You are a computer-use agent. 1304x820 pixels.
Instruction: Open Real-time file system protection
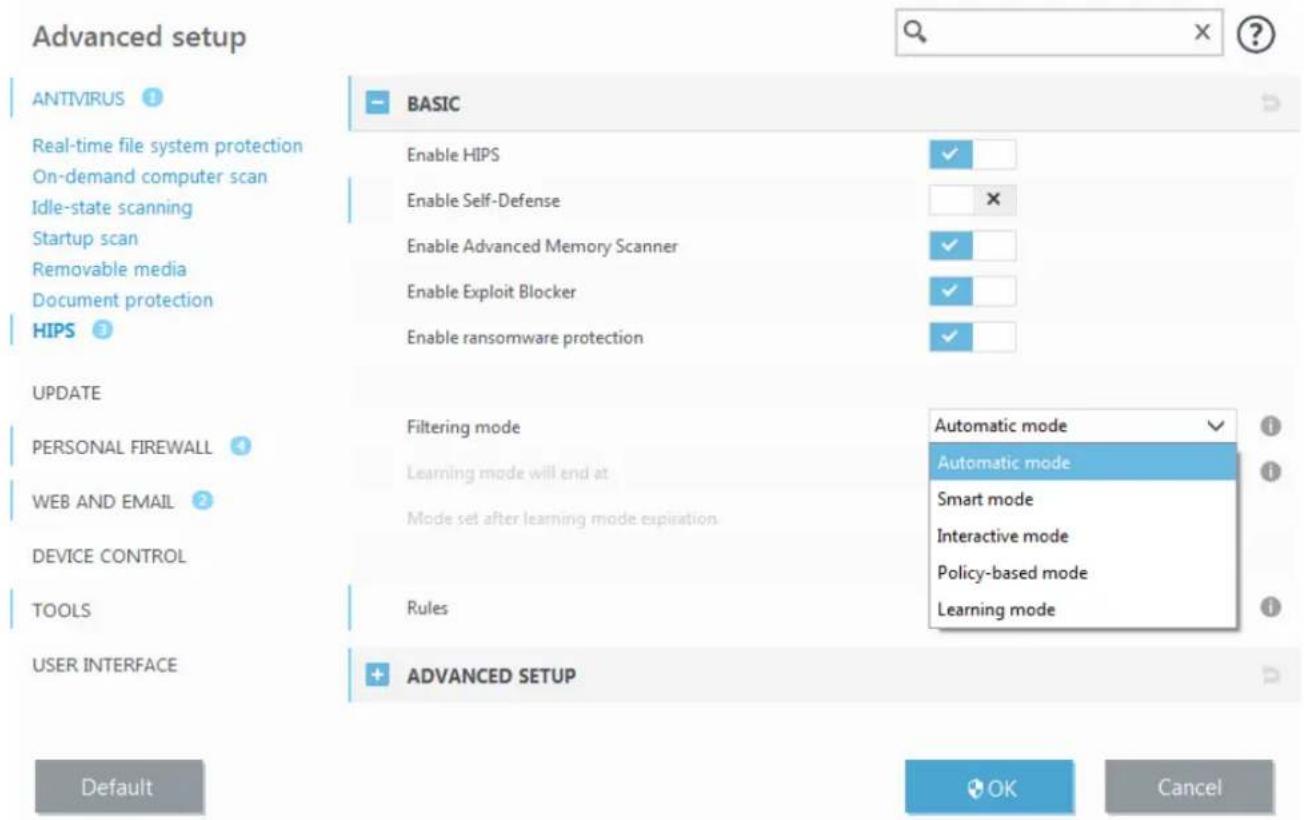[x=167, y=146]
